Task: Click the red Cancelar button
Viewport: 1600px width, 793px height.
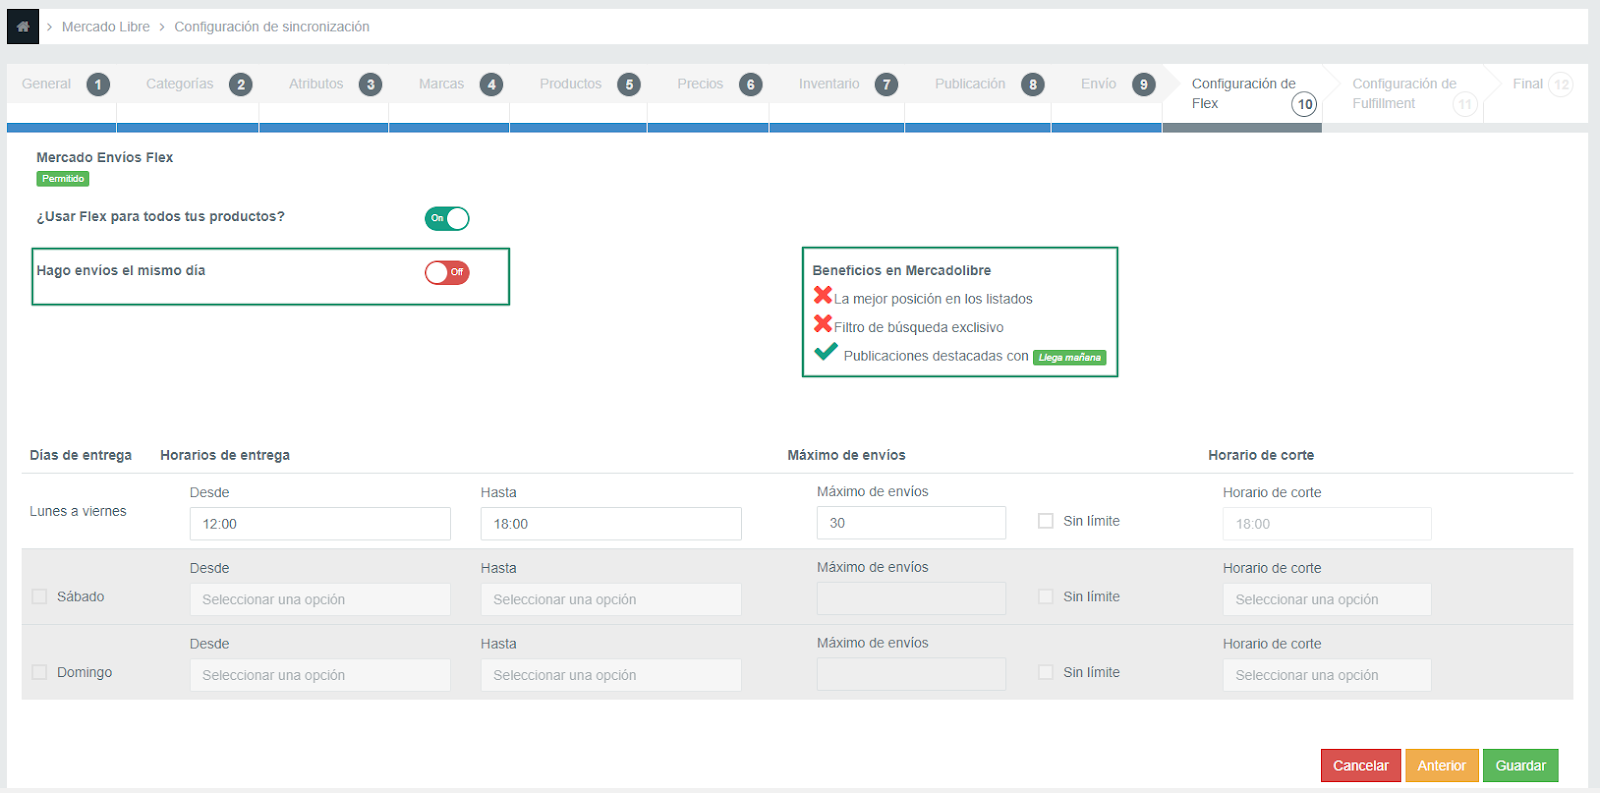Action: point(1361,766)
